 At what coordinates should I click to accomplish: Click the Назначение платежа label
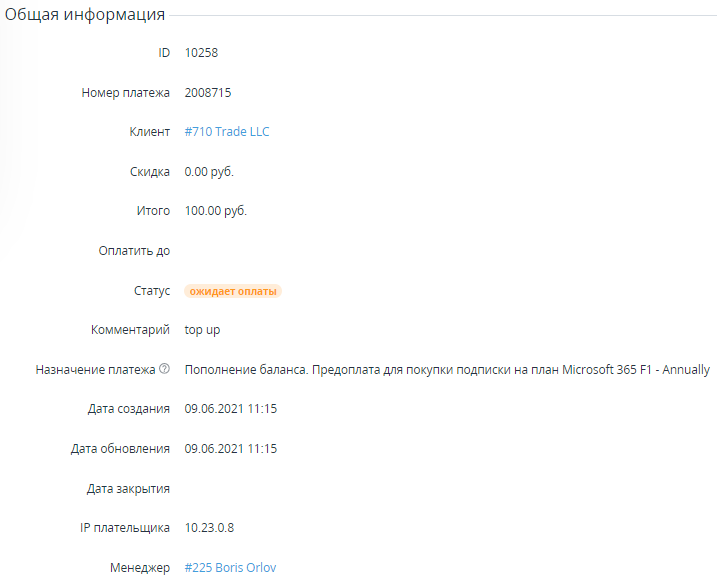(95, 370)
